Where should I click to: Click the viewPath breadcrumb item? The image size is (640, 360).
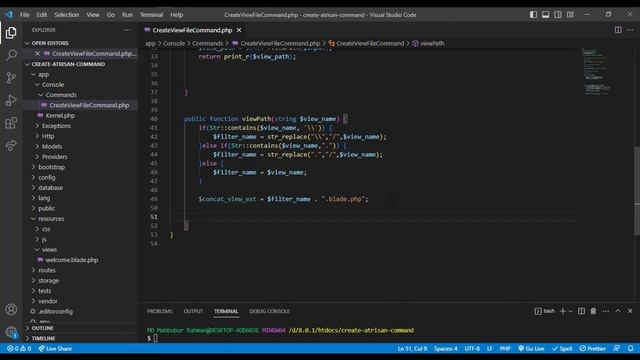click(429, 43)
